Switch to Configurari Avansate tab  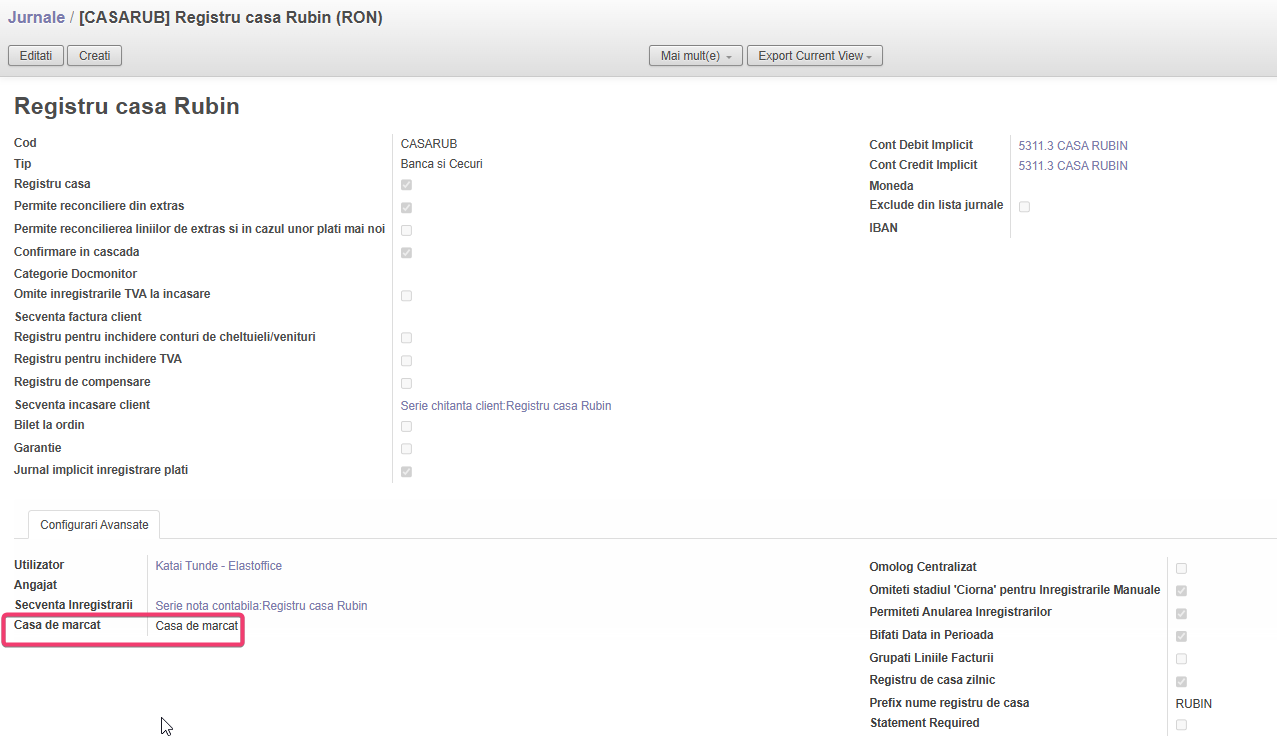tap(94, 525)
